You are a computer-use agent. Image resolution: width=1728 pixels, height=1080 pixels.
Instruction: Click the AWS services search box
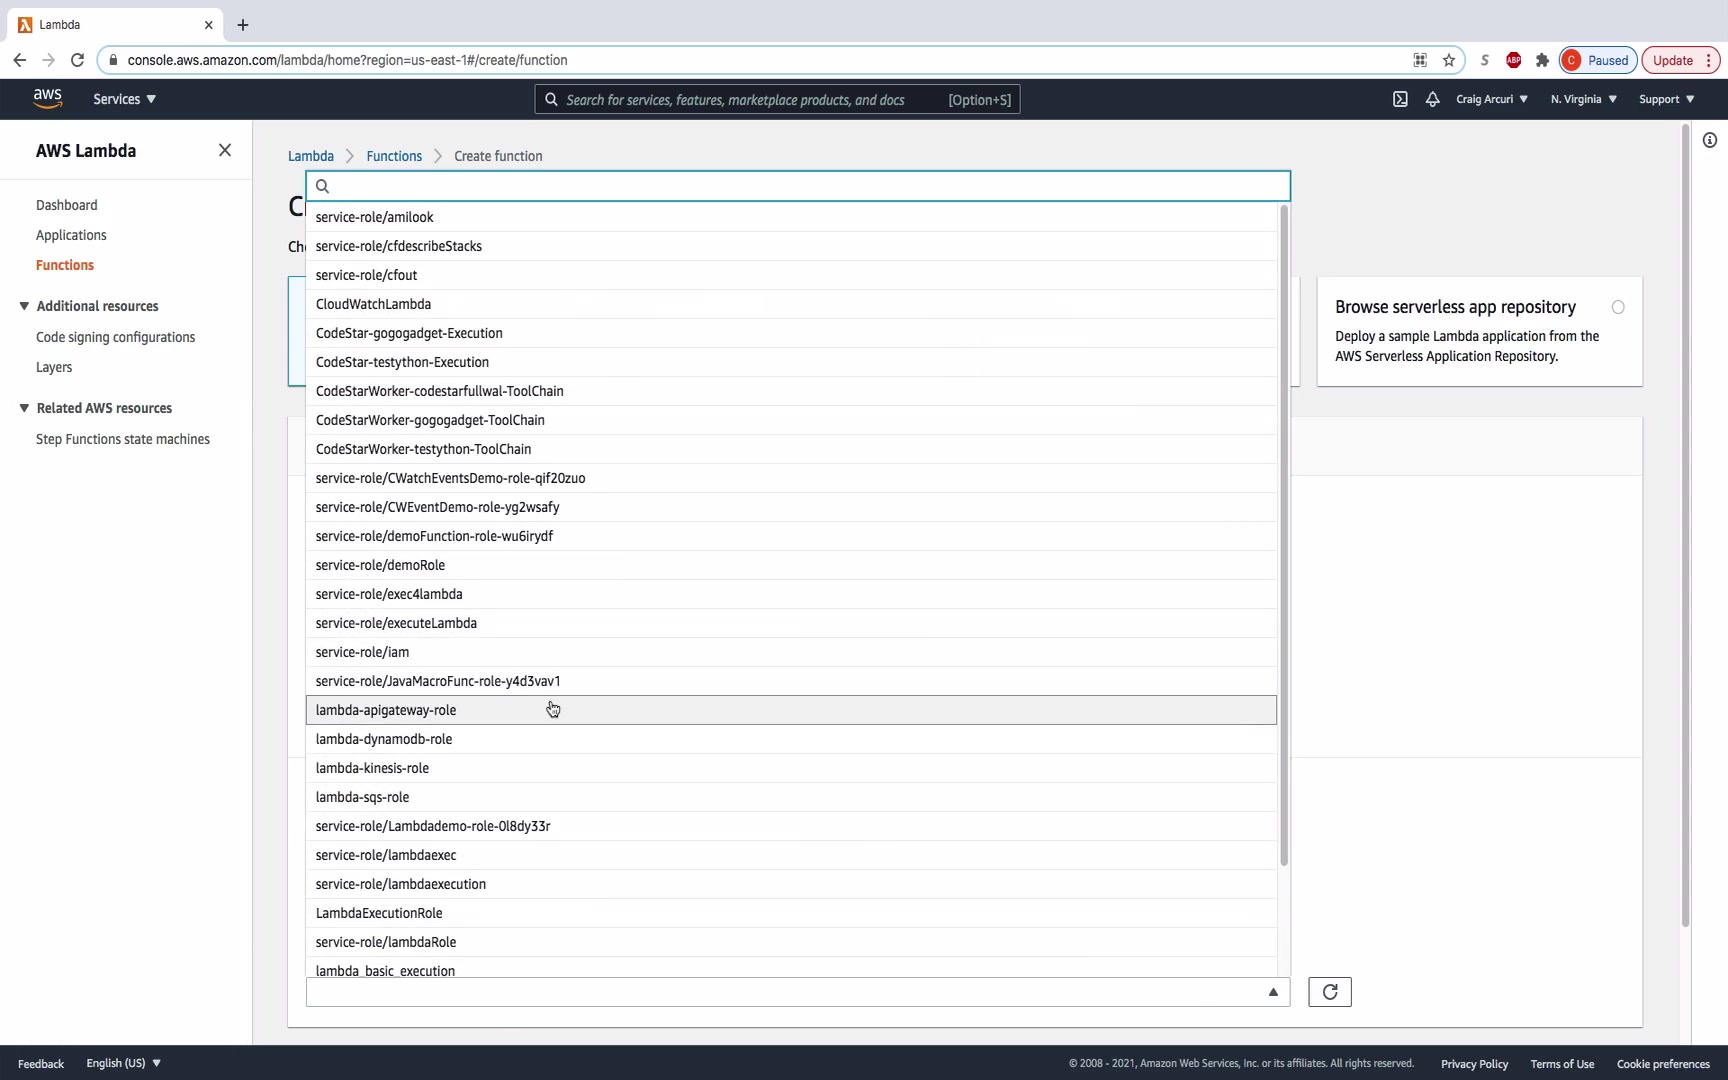click(x=778, y=99)
